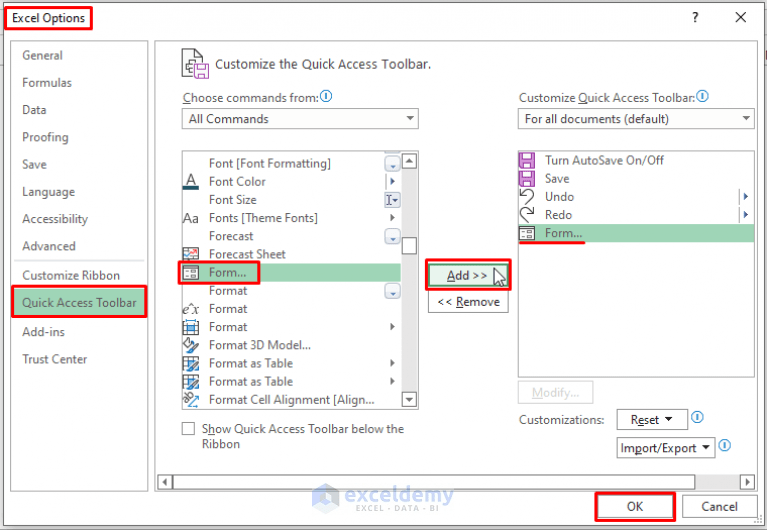Expand the Fonts [Theme Fonts] submenu arrow
Viewport: 767px width, 530px height.
pos(392,218)
